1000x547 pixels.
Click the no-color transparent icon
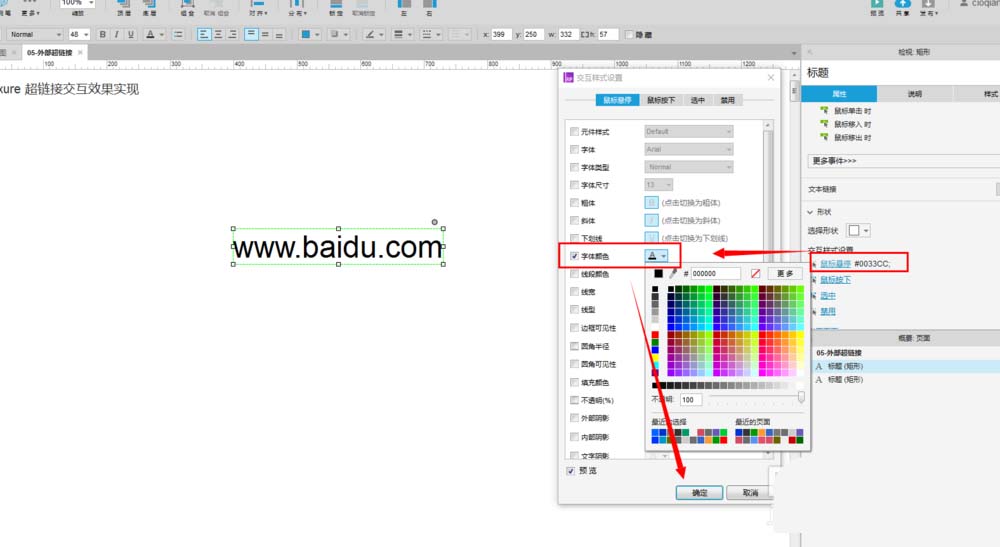point(755,274)
